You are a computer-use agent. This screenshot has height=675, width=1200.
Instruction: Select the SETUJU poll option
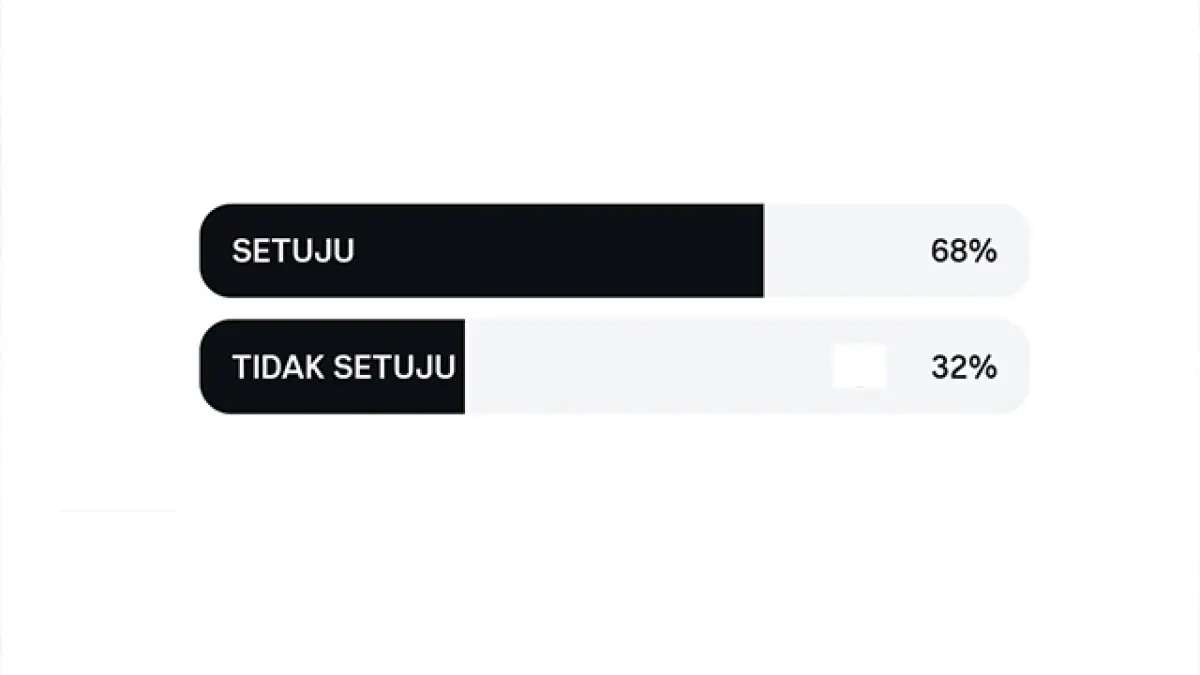pos(614,250)
